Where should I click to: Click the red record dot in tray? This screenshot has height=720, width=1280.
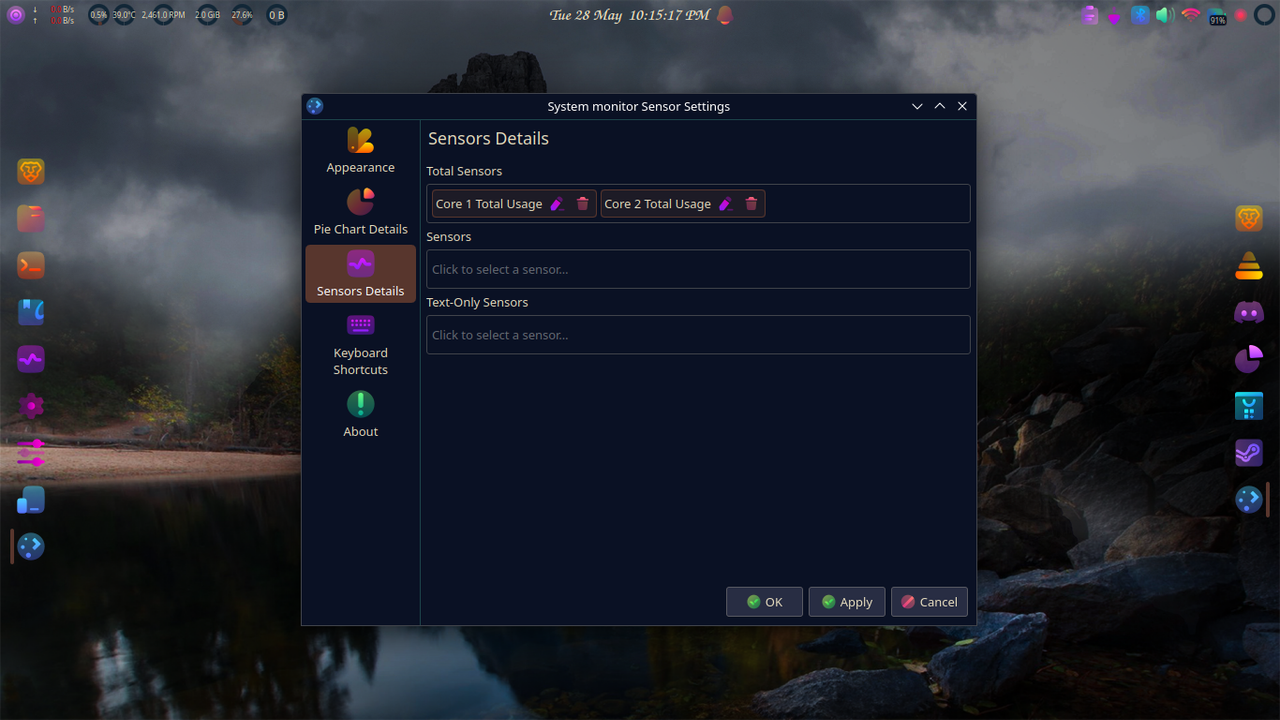1241,15
